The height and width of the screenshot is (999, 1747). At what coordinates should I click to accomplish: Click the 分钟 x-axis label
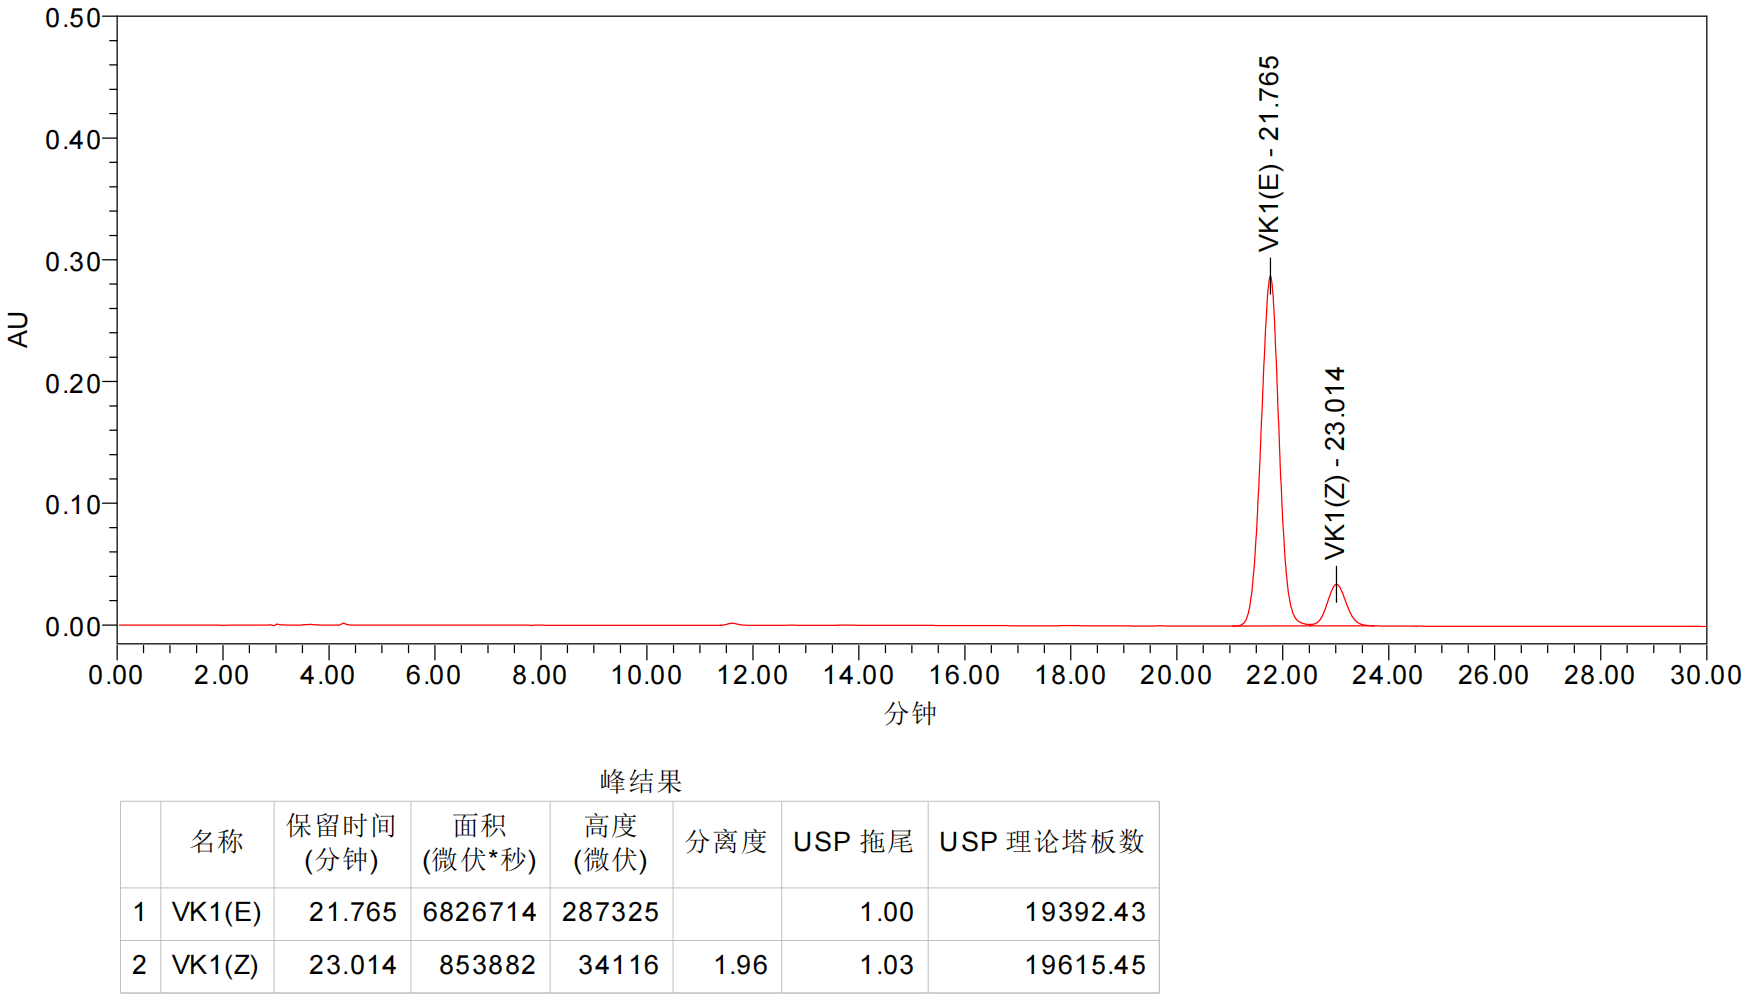point(910,713)
